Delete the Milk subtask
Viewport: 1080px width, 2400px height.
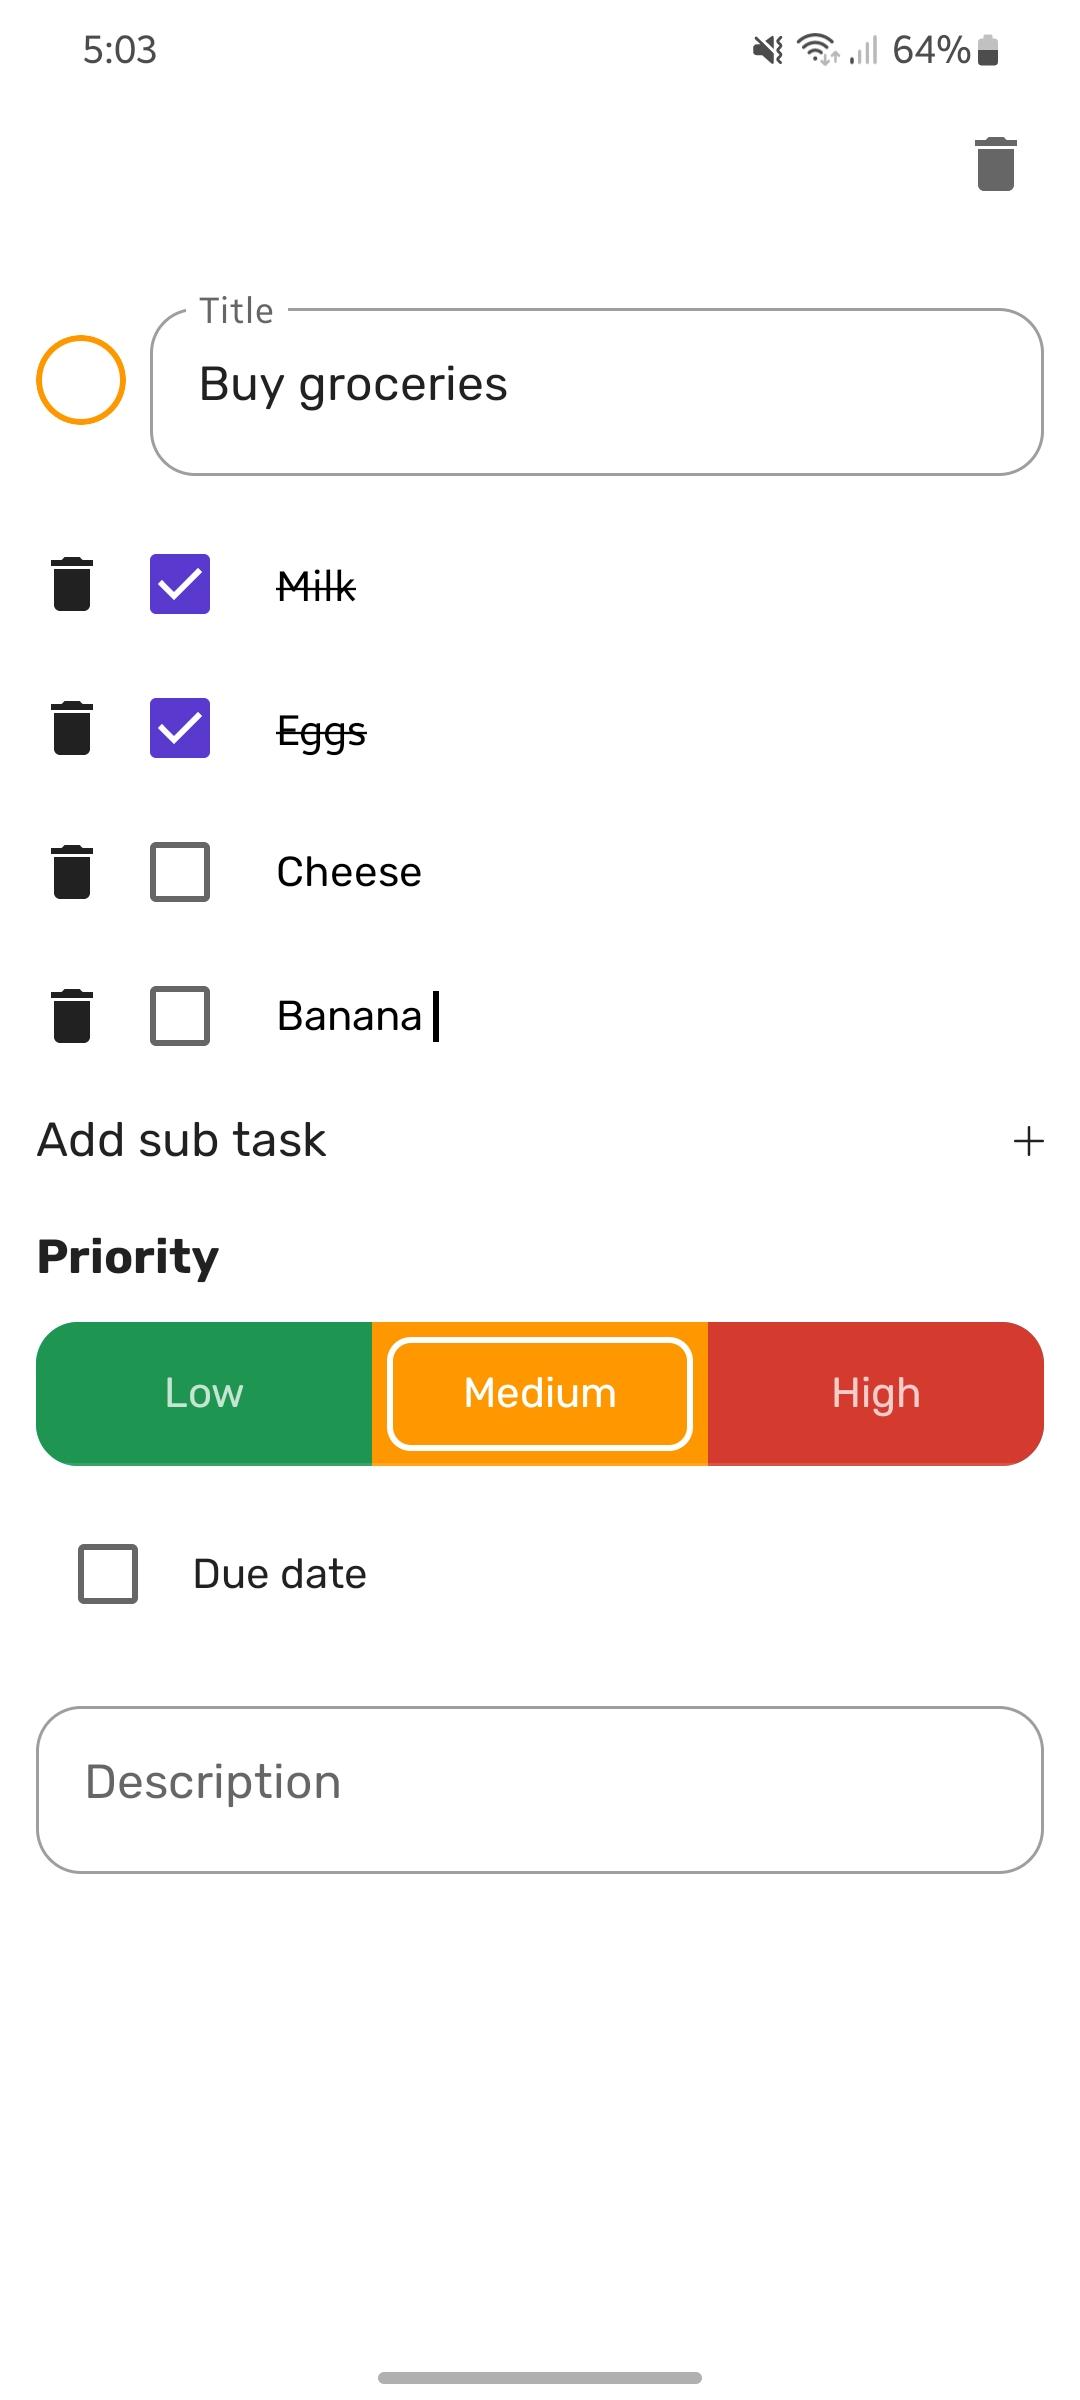[72, 584]
